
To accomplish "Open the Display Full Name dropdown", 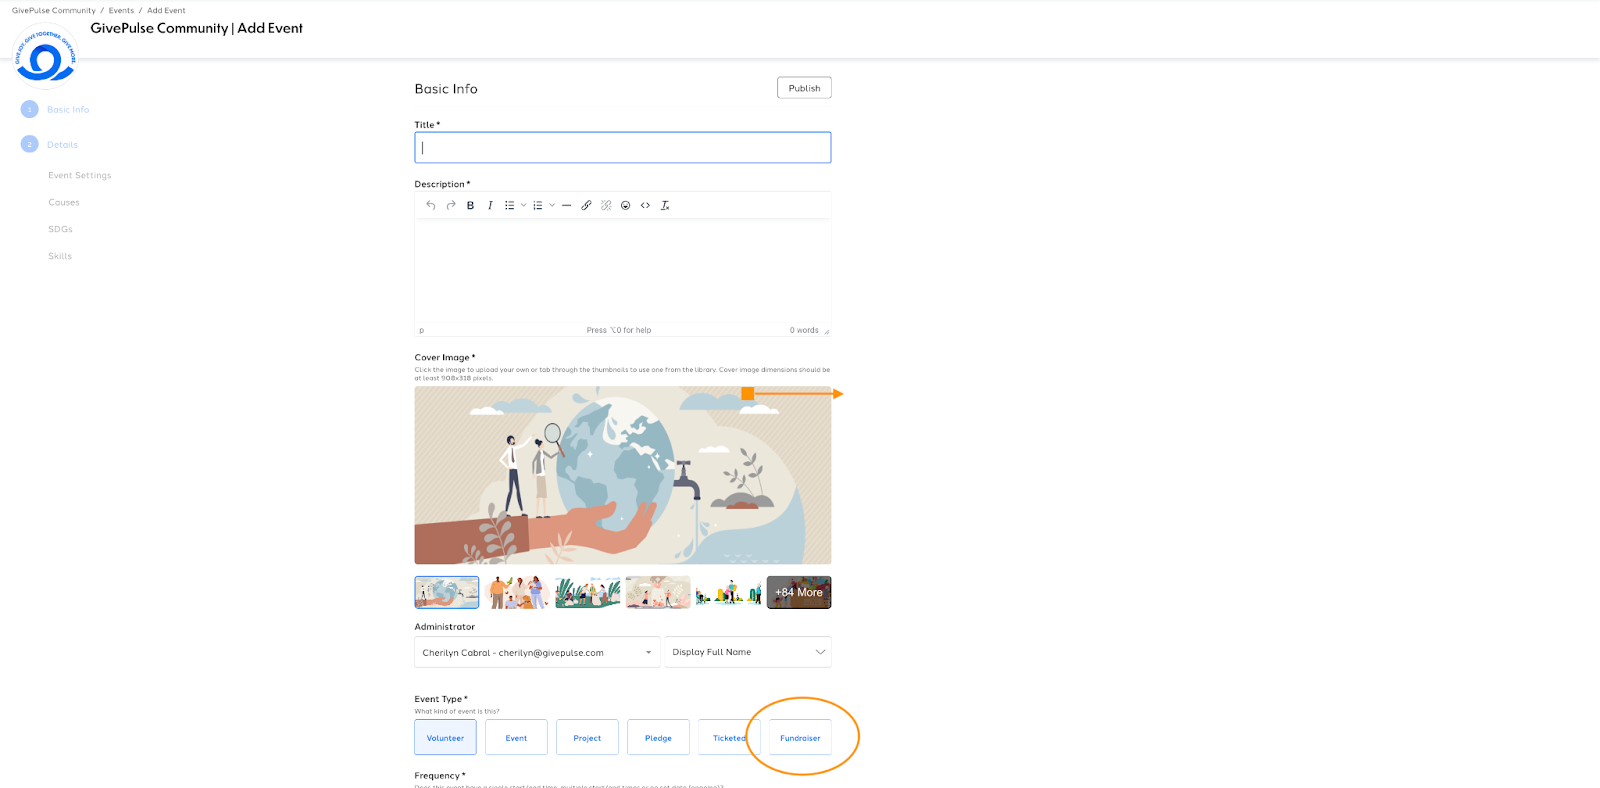I will click(748, 652).
